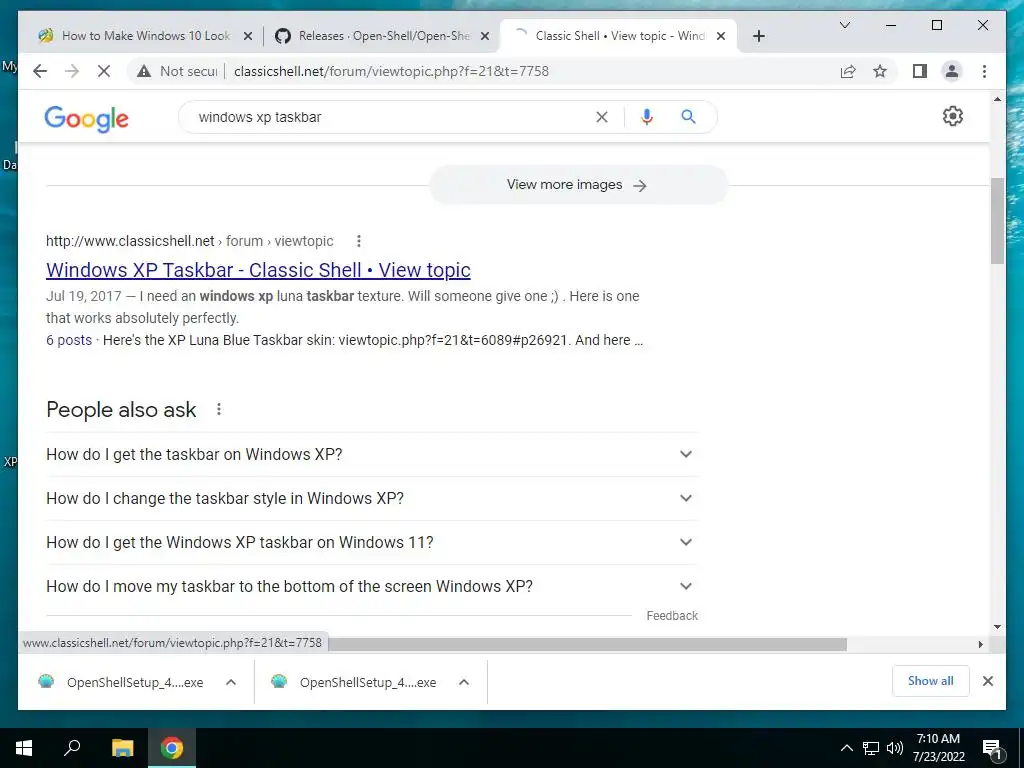Image resolution: width=1024 pixels, height=768 pixels.
Task: Click the forward navigation arrow
Action: (72, 71)
